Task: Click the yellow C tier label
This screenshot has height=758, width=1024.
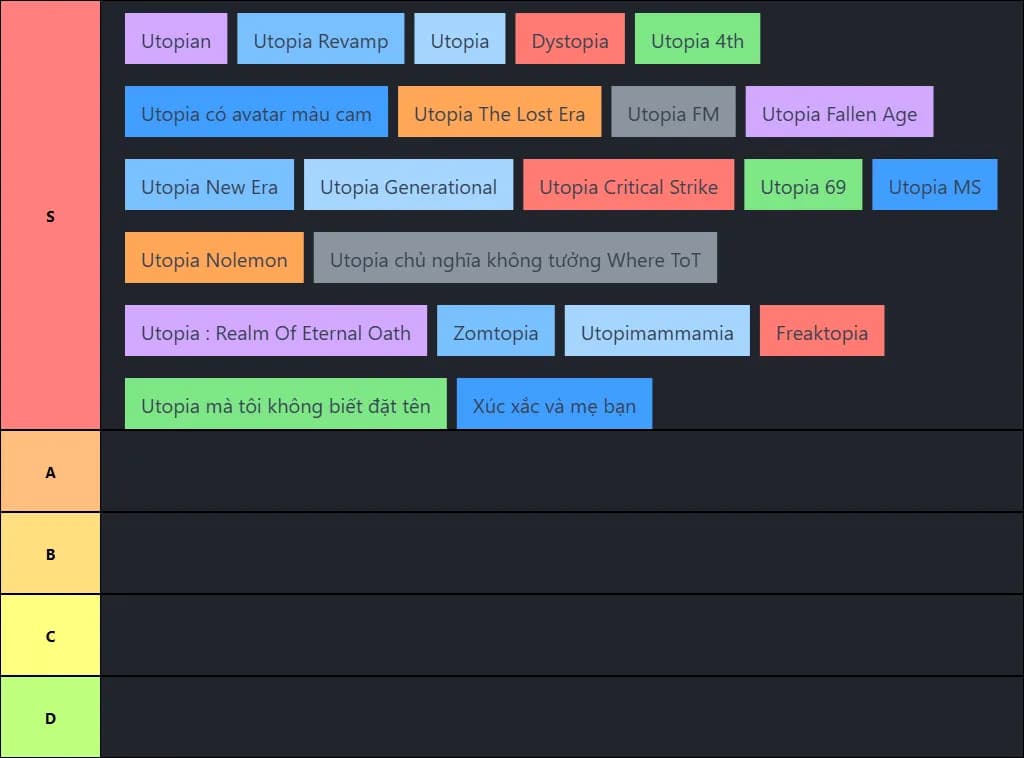Action: [51, 636]
